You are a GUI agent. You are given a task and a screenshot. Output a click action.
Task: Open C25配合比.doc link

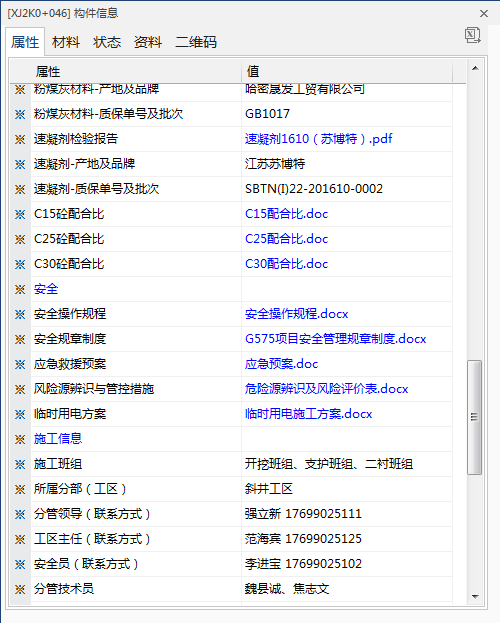click(287, 239)
